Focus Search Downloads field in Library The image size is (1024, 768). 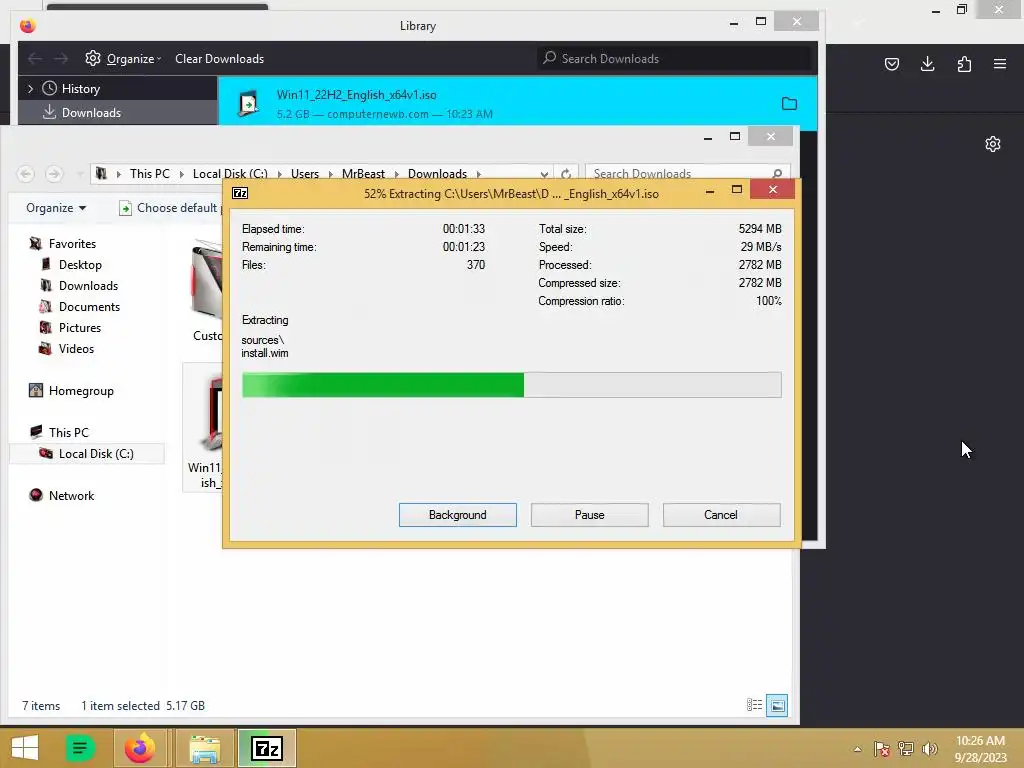coord(674,59)
